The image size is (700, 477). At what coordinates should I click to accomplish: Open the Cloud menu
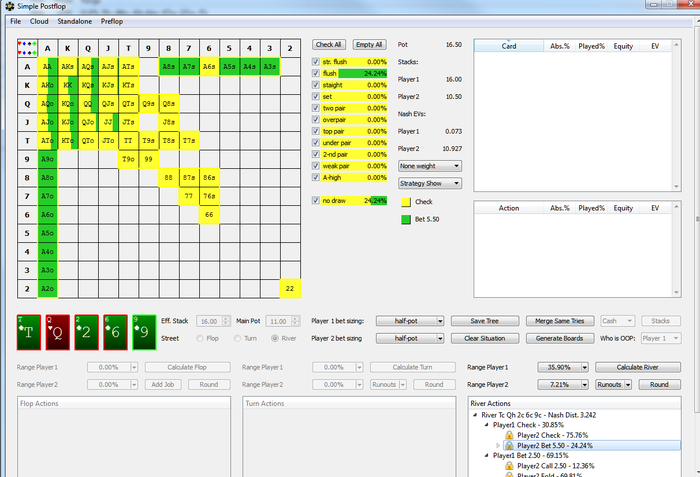pyautogui.click(x=39, y=21)
